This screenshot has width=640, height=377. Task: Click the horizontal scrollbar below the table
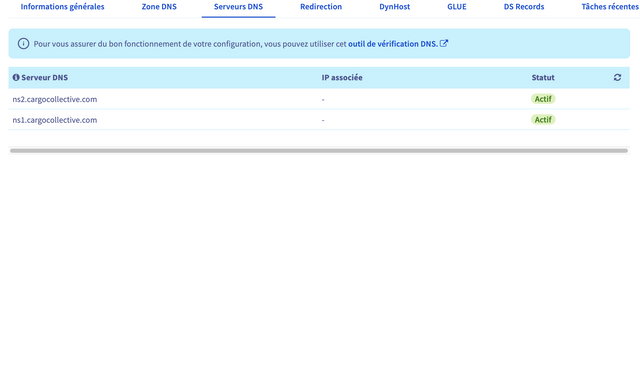coord(319,151)
